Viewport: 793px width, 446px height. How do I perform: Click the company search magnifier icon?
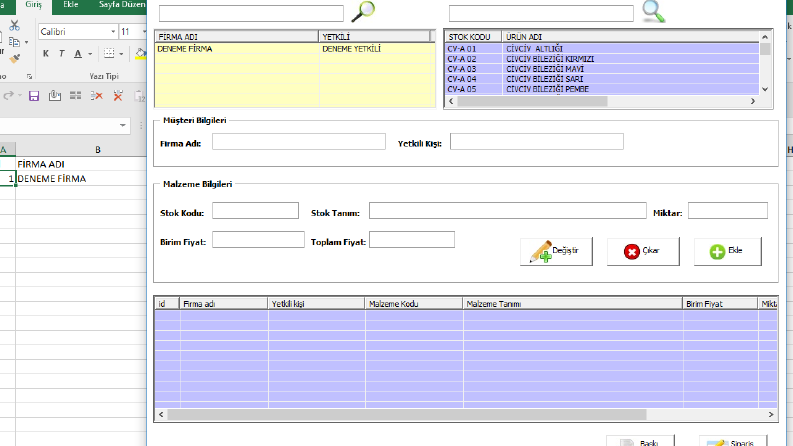click(x=363, y=11)
